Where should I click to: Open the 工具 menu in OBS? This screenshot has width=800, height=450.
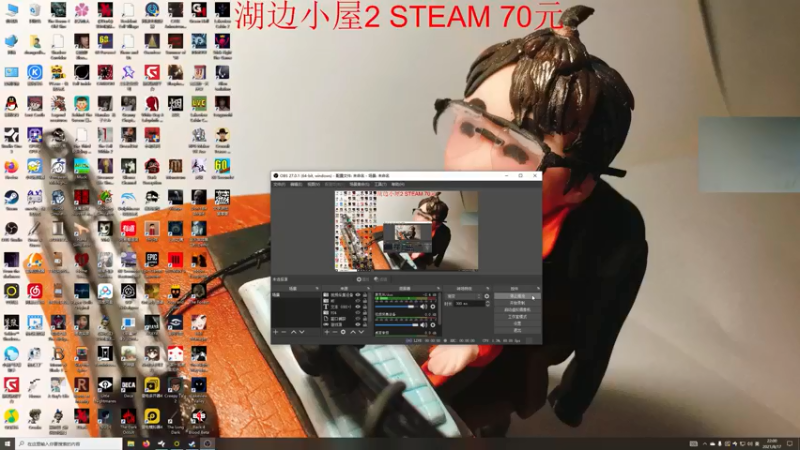[381, 184]
